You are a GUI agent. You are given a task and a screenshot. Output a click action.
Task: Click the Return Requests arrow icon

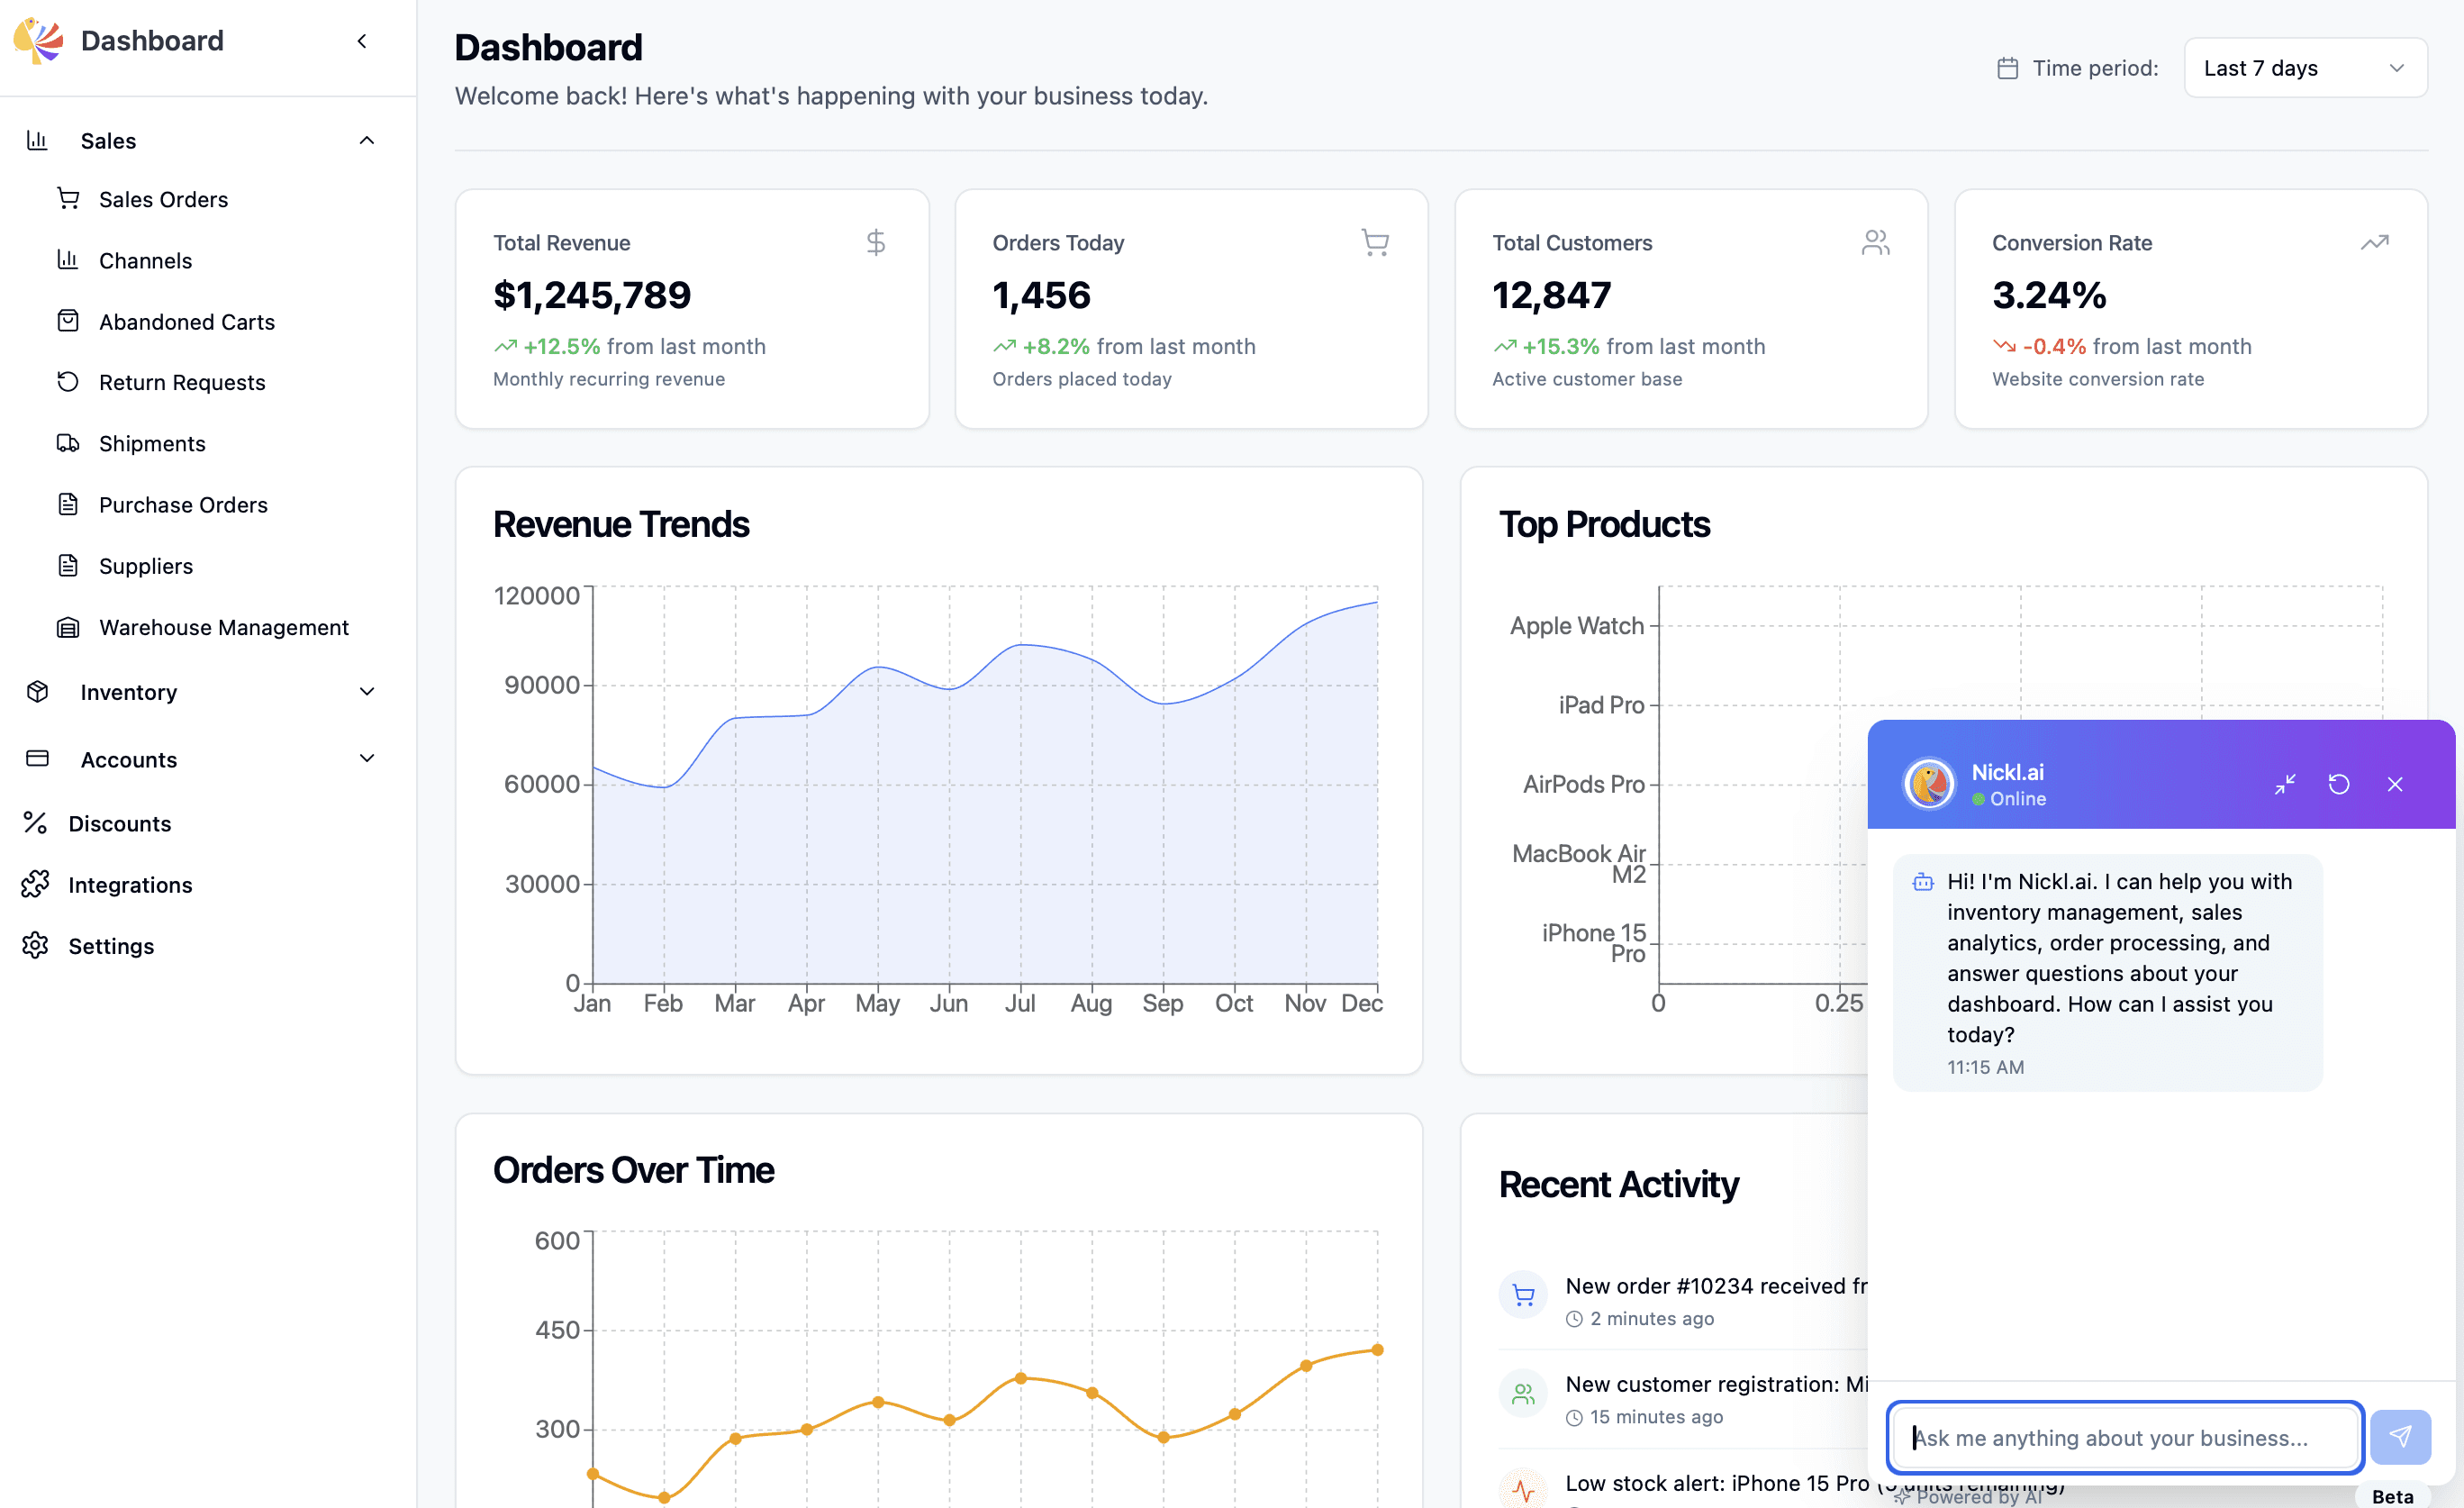pyautogui.click(x=68, y=382)
